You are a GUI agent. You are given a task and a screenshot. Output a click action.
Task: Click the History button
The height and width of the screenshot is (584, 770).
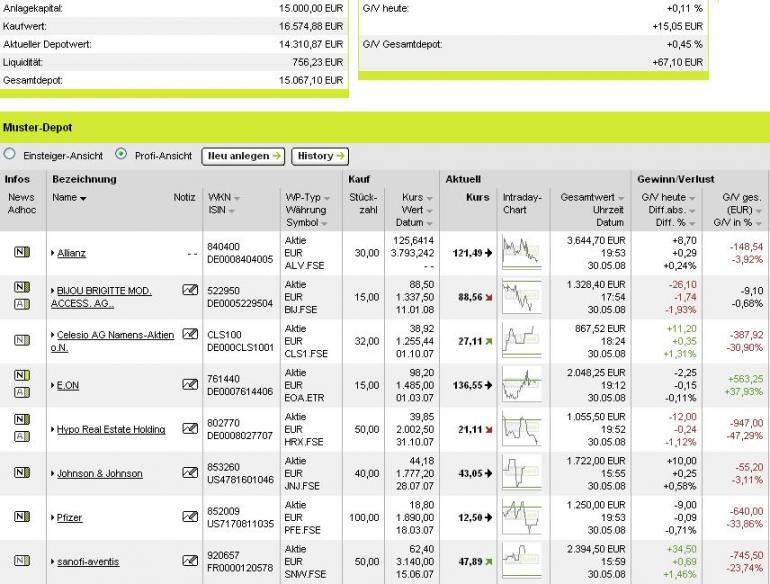tap(320, 156)
